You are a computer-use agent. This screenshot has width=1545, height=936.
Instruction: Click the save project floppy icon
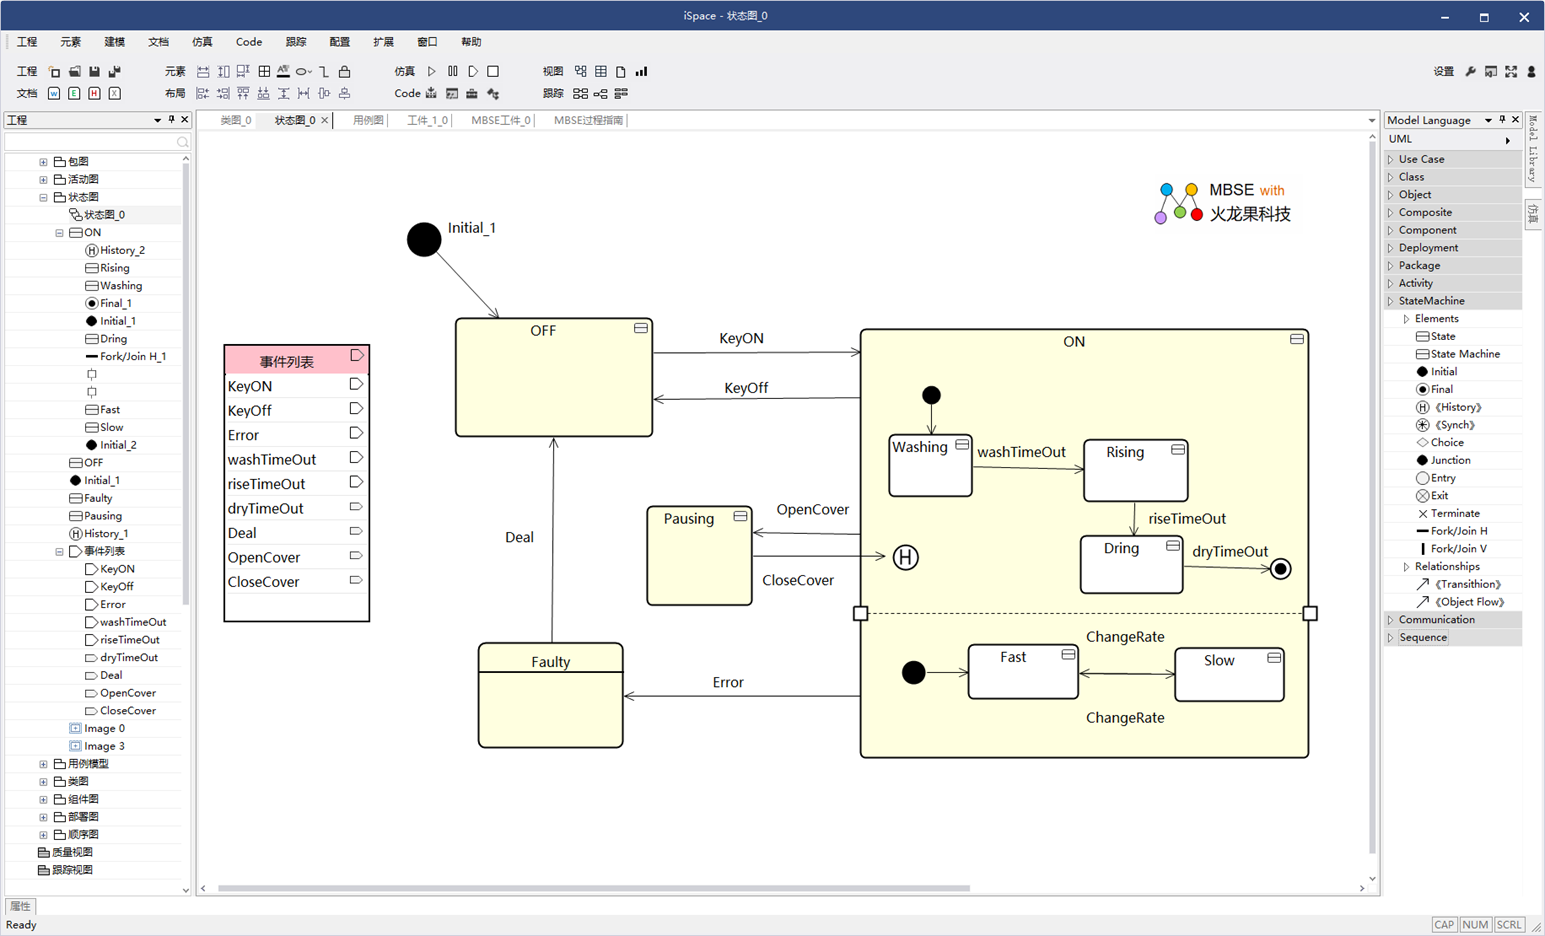click(x=94, y=72)
